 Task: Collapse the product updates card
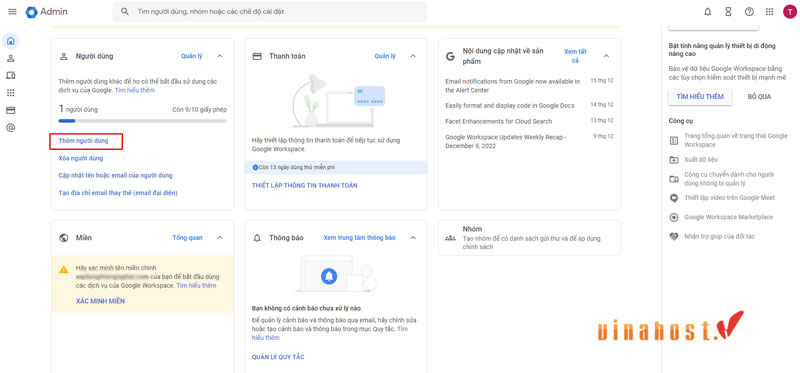[x=606, y=56]
